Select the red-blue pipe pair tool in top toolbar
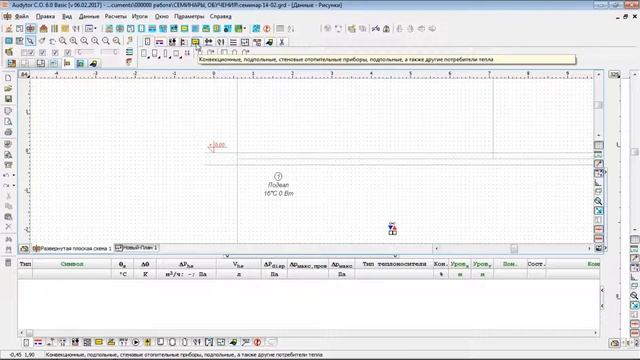The height and width of the screenshot is (360, 640). coord(159,42)
